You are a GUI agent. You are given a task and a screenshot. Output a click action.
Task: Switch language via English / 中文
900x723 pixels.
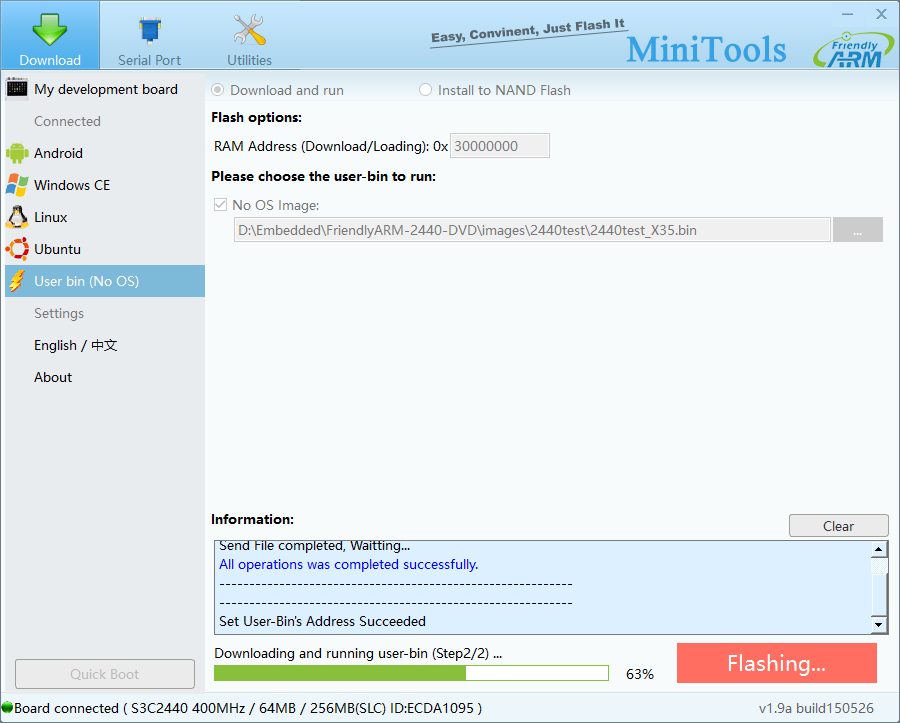tap(76, 345)
